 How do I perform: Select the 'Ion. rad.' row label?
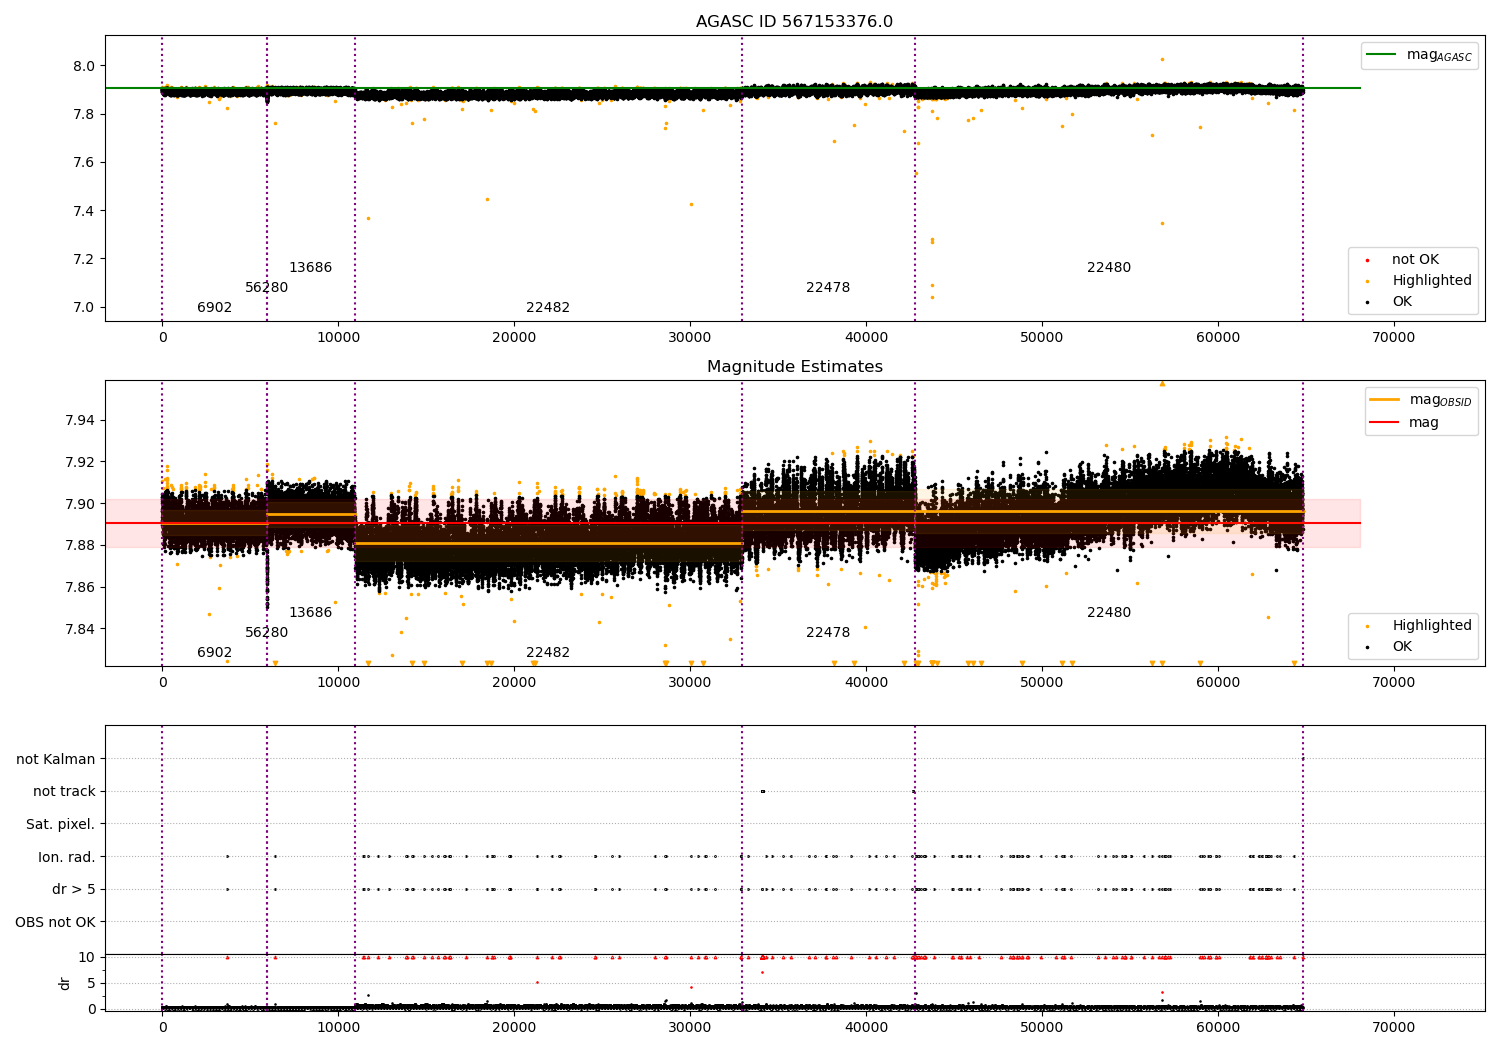click(67, 858)
